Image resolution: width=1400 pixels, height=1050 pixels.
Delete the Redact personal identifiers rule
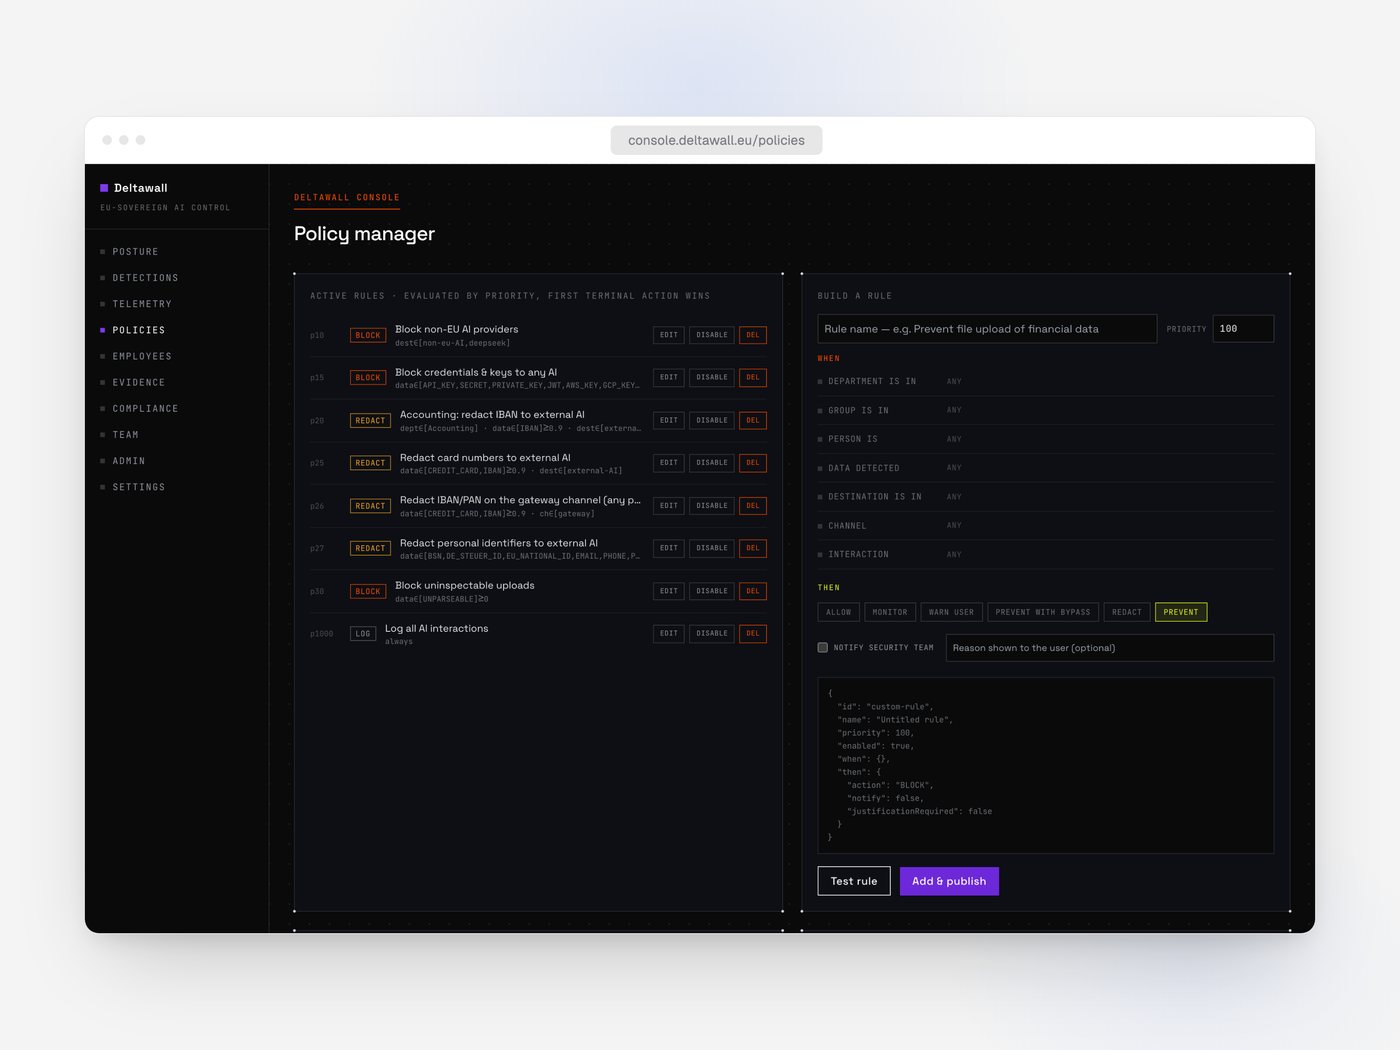tap(753, 548)
